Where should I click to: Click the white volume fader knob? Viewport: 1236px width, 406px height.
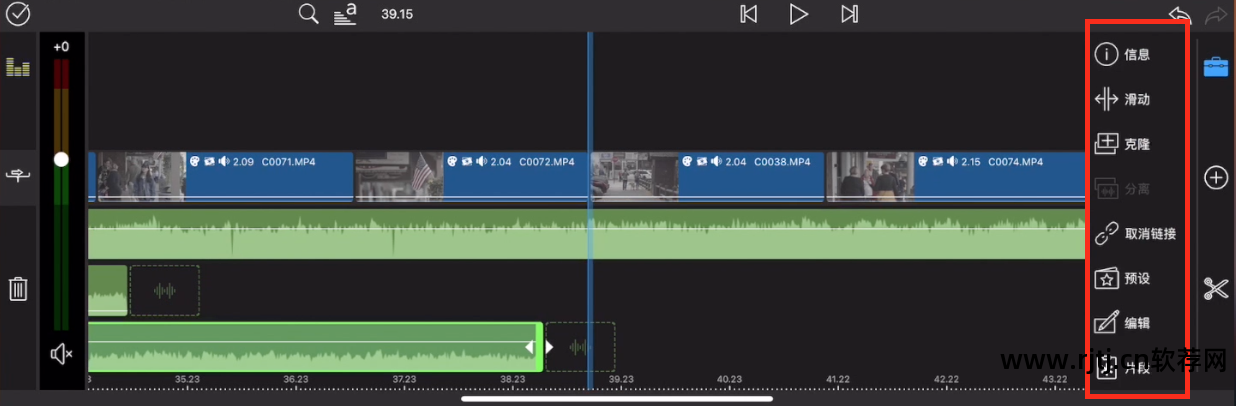tap(62, 159)
